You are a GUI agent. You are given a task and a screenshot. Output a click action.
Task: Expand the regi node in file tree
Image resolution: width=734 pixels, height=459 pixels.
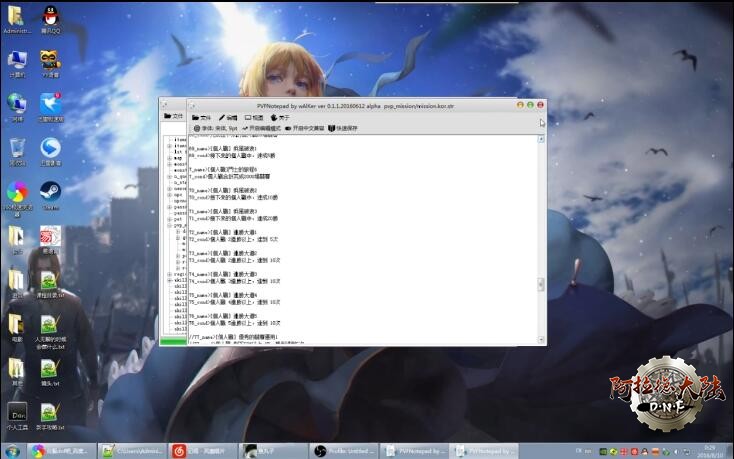(169, 274)
